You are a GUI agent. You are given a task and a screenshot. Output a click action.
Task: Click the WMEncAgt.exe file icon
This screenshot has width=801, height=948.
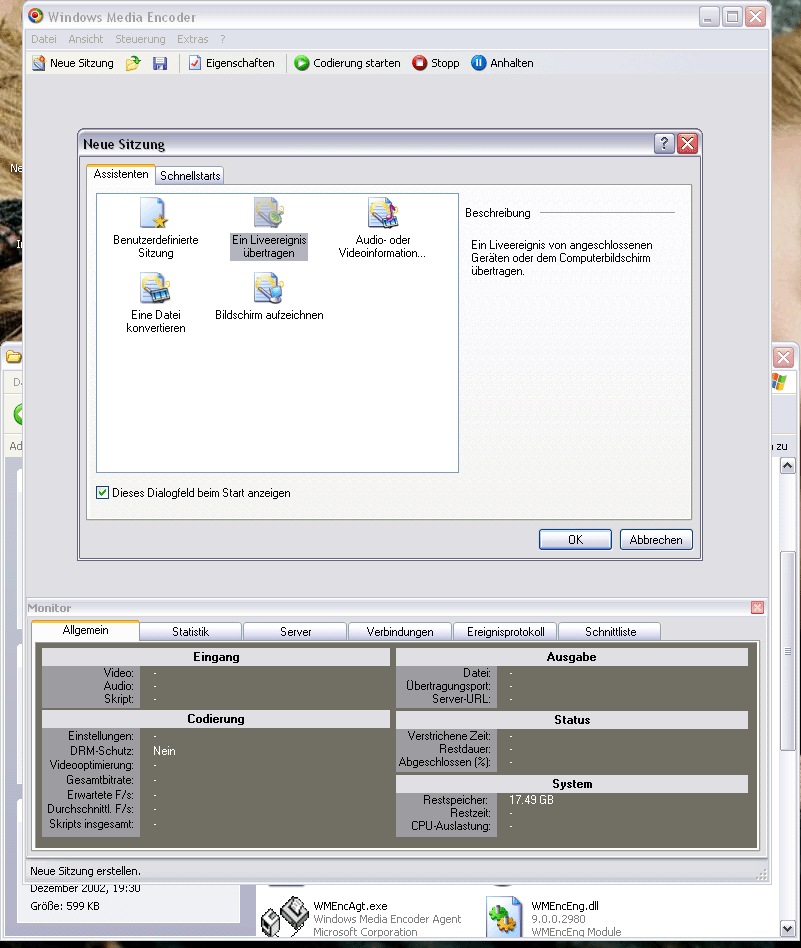[284, 917]
